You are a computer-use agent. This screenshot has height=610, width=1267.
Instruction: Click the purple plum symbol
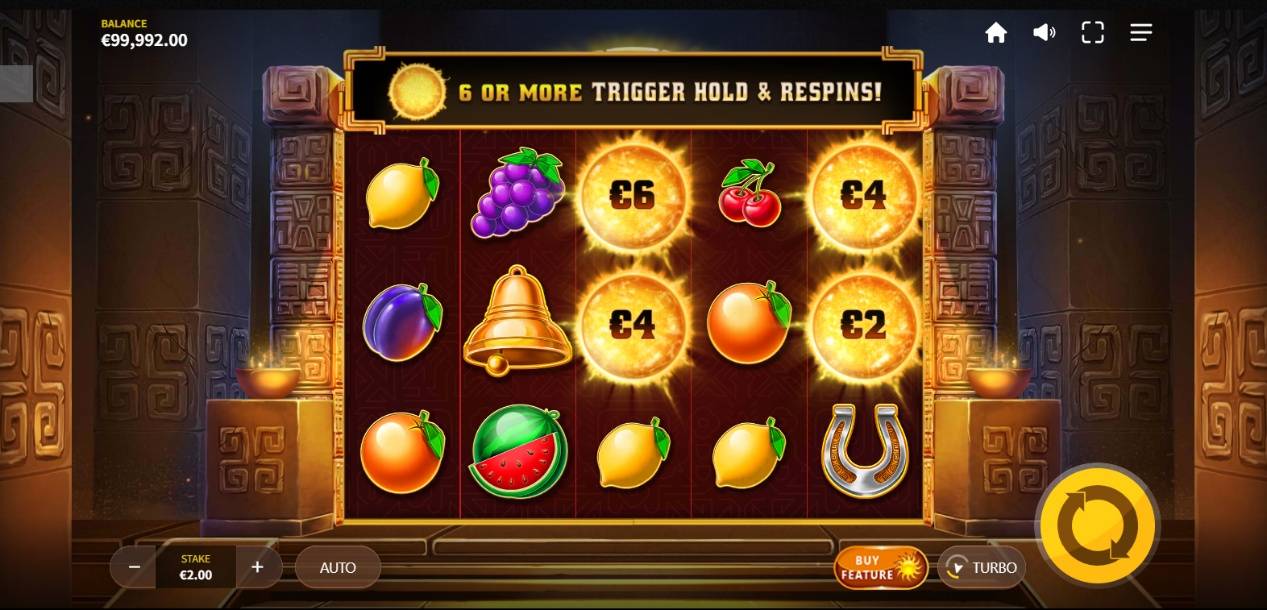click(402, 321)
